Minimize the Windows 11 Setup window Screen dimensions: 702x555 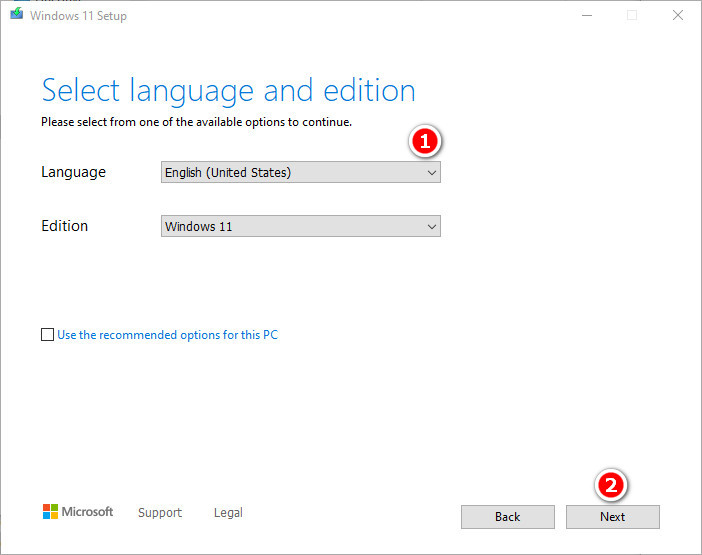[587, 16]
